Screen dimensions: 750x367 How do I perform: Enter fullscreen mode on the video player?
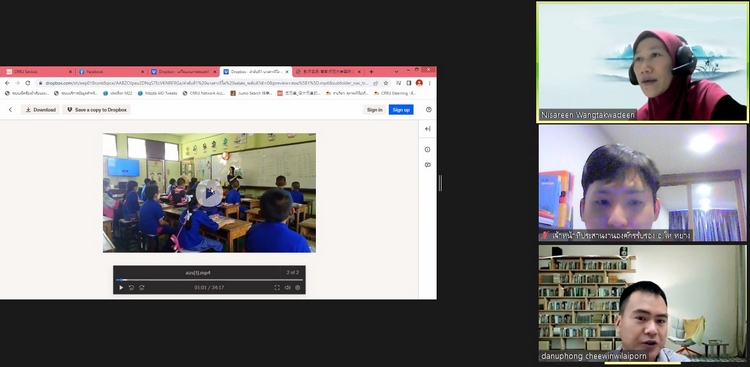[277, 288]
